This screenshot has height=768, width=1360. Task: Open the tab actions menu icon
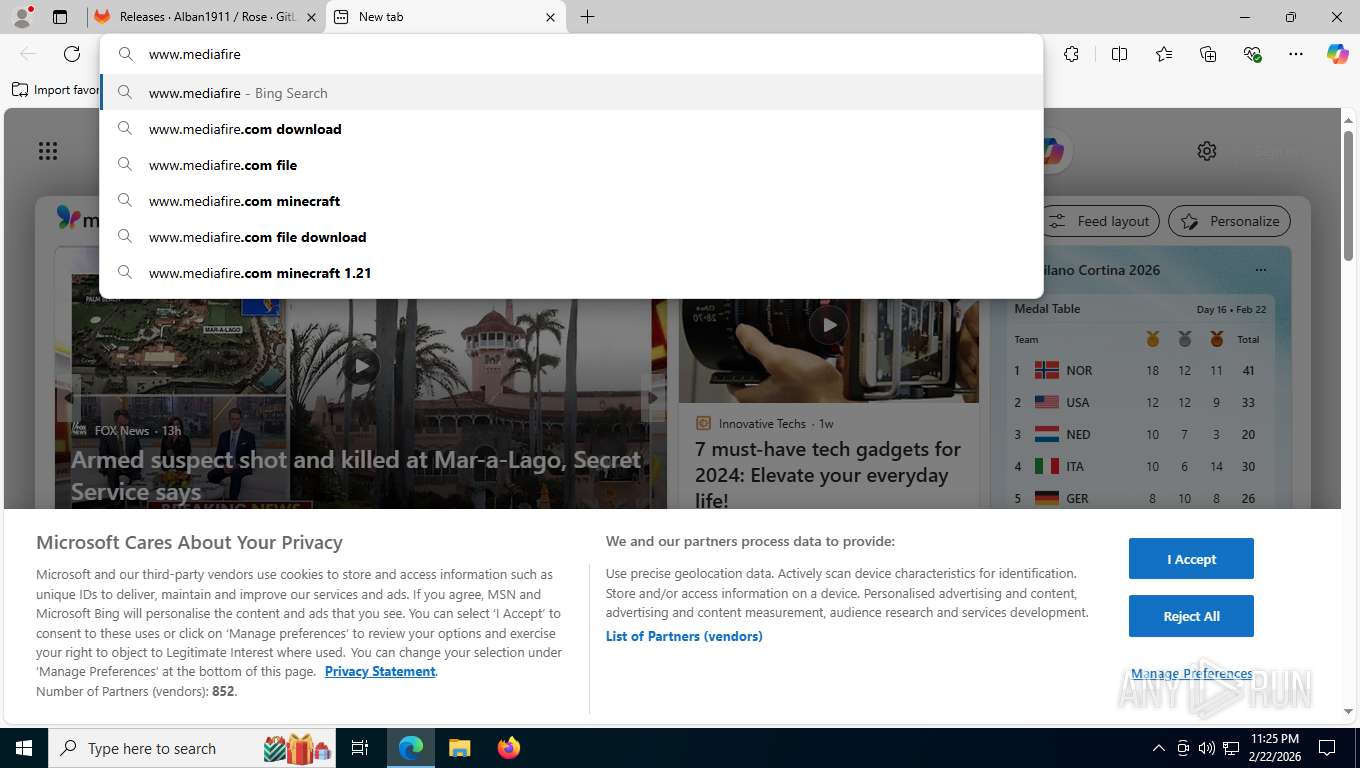point(60,17)
